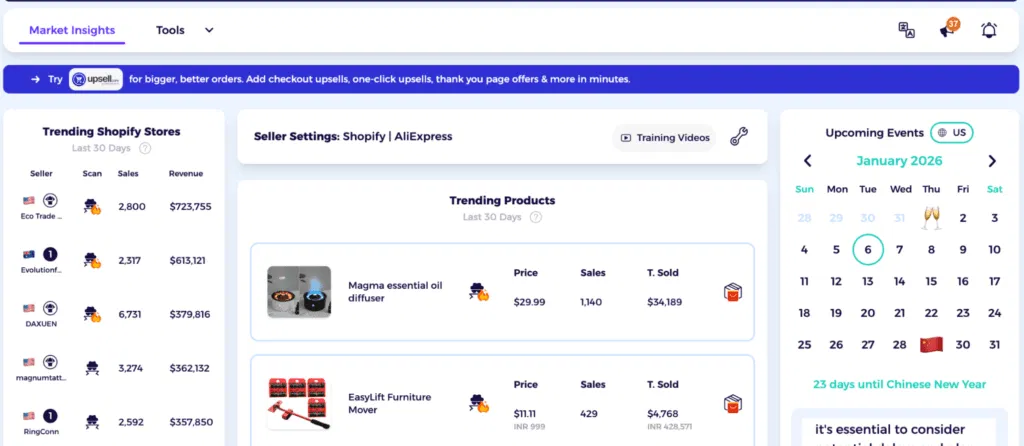
Task: Click the Seller column header
Action: pyautogui.click(x=41, y=174)
